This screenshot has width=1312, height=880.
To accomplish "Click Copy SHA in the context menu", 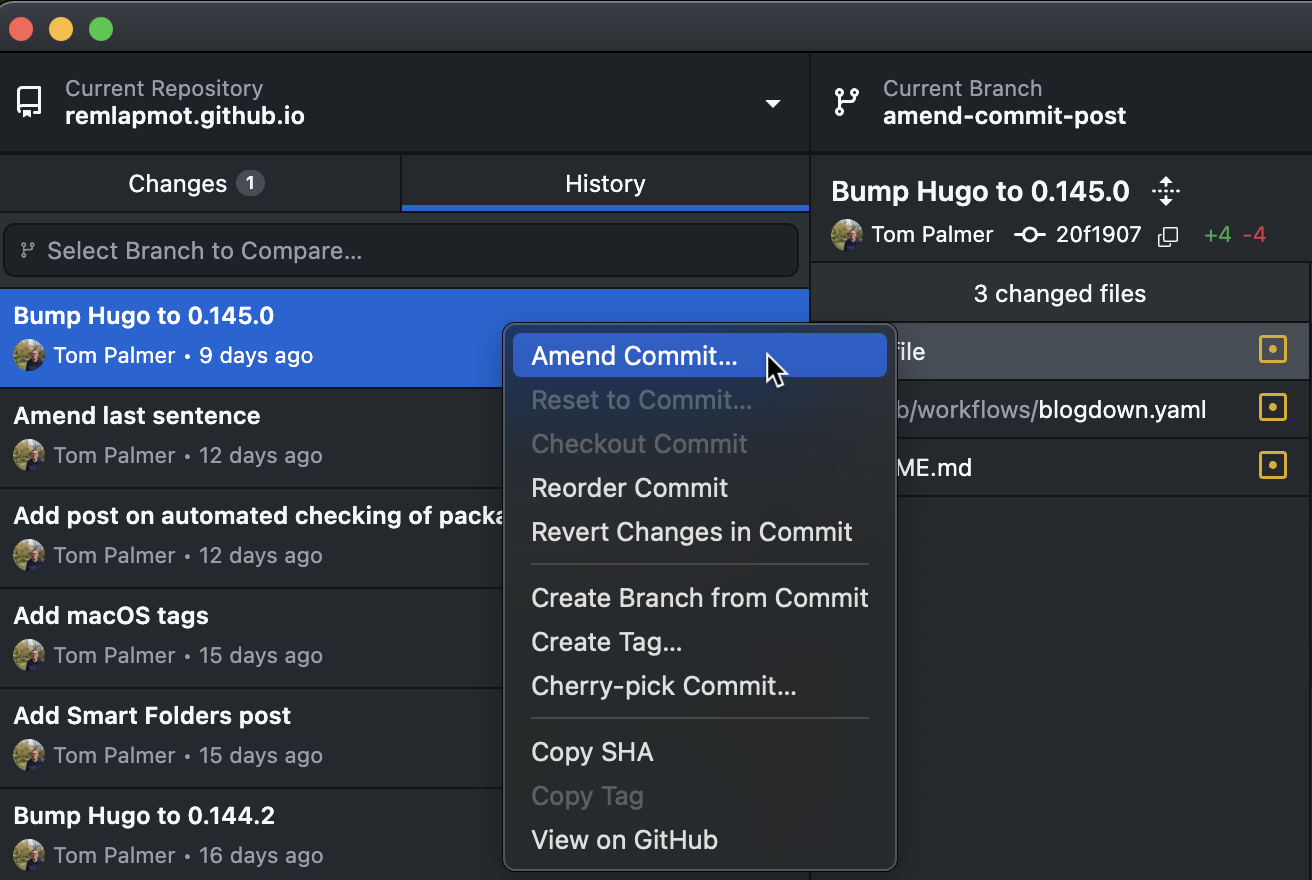I will pyautogui.click(x=592, y=751).
